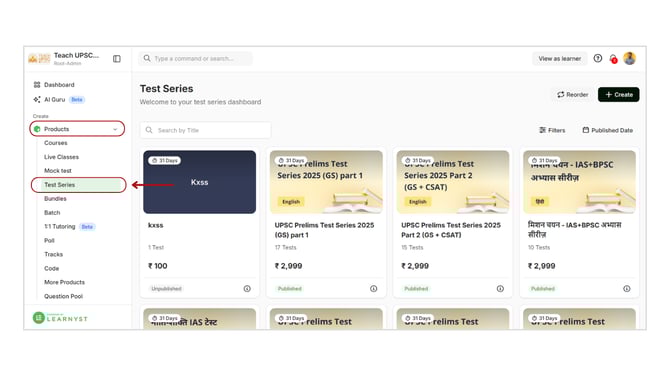Open the notifications bell icon

tap(613, 59)
